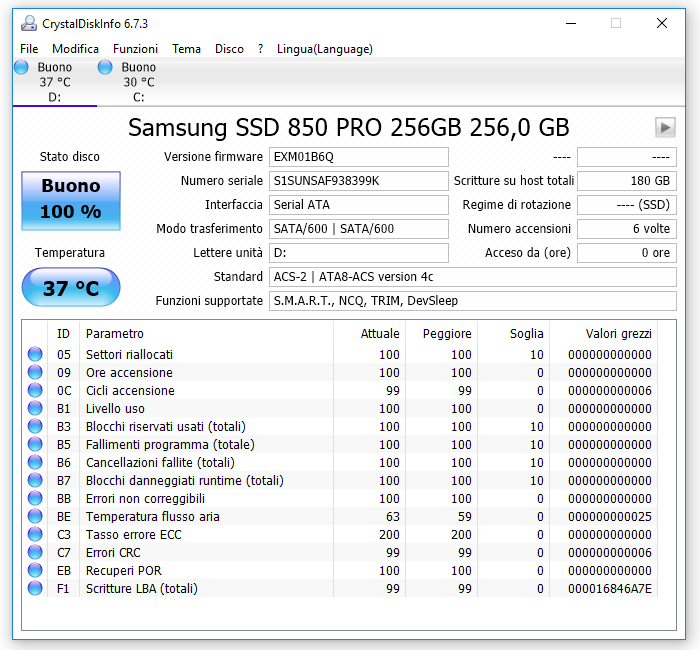Select the Temperatura flusso aria parameter text
The height and width of the screenshot is (650, 700).
[x=153, y=517]
